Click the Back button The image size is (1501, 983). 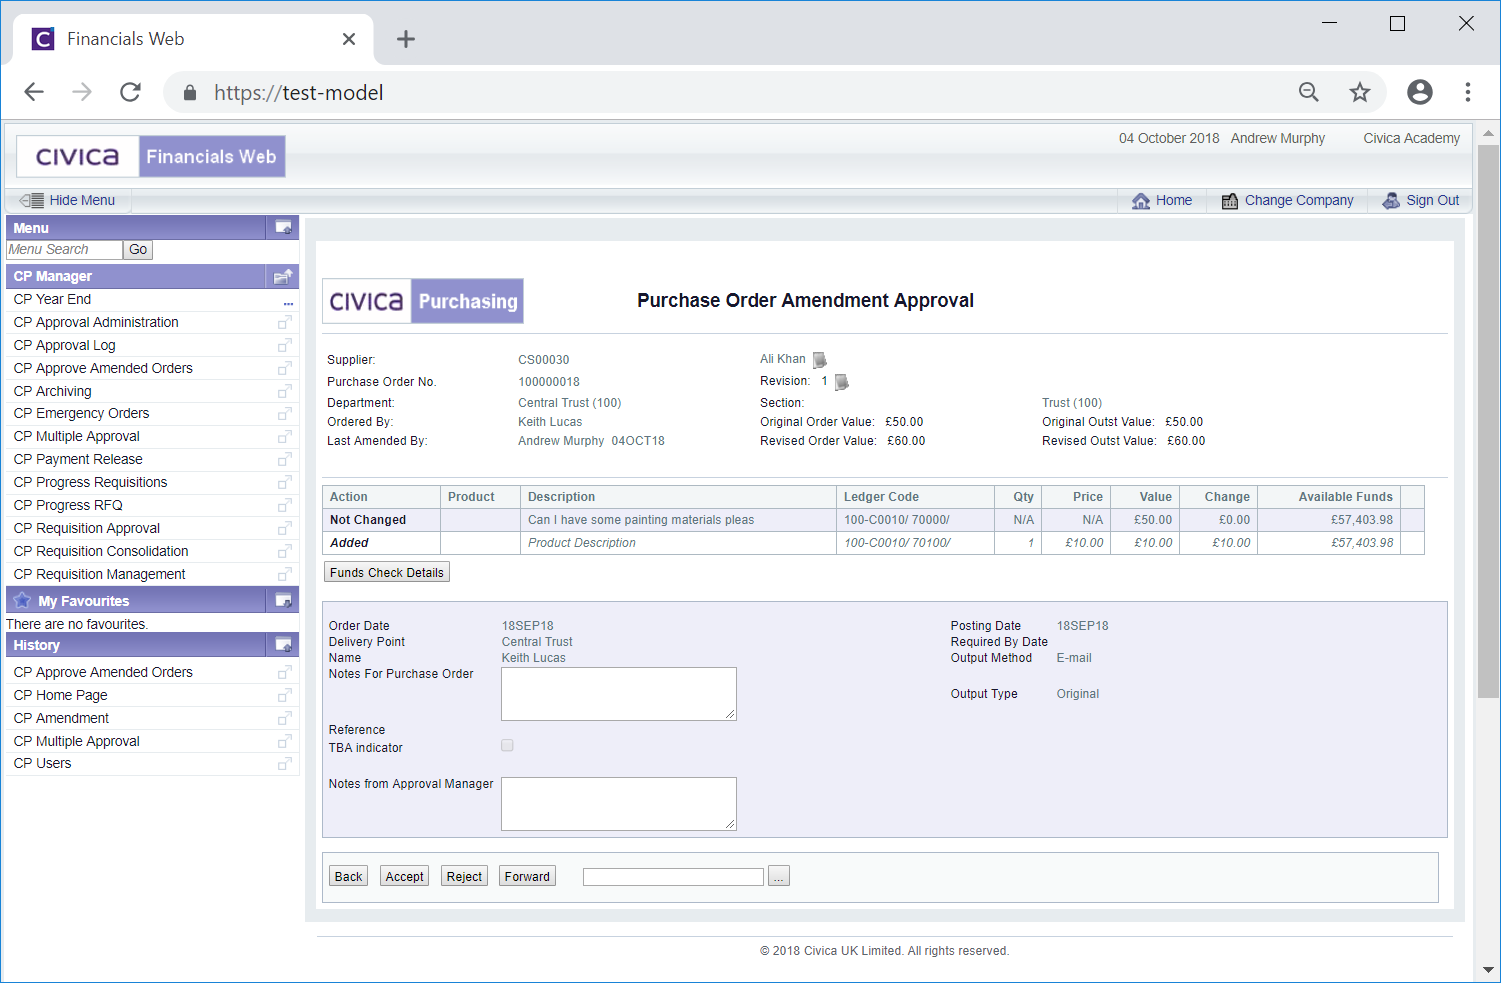click(x=348, y=877)
